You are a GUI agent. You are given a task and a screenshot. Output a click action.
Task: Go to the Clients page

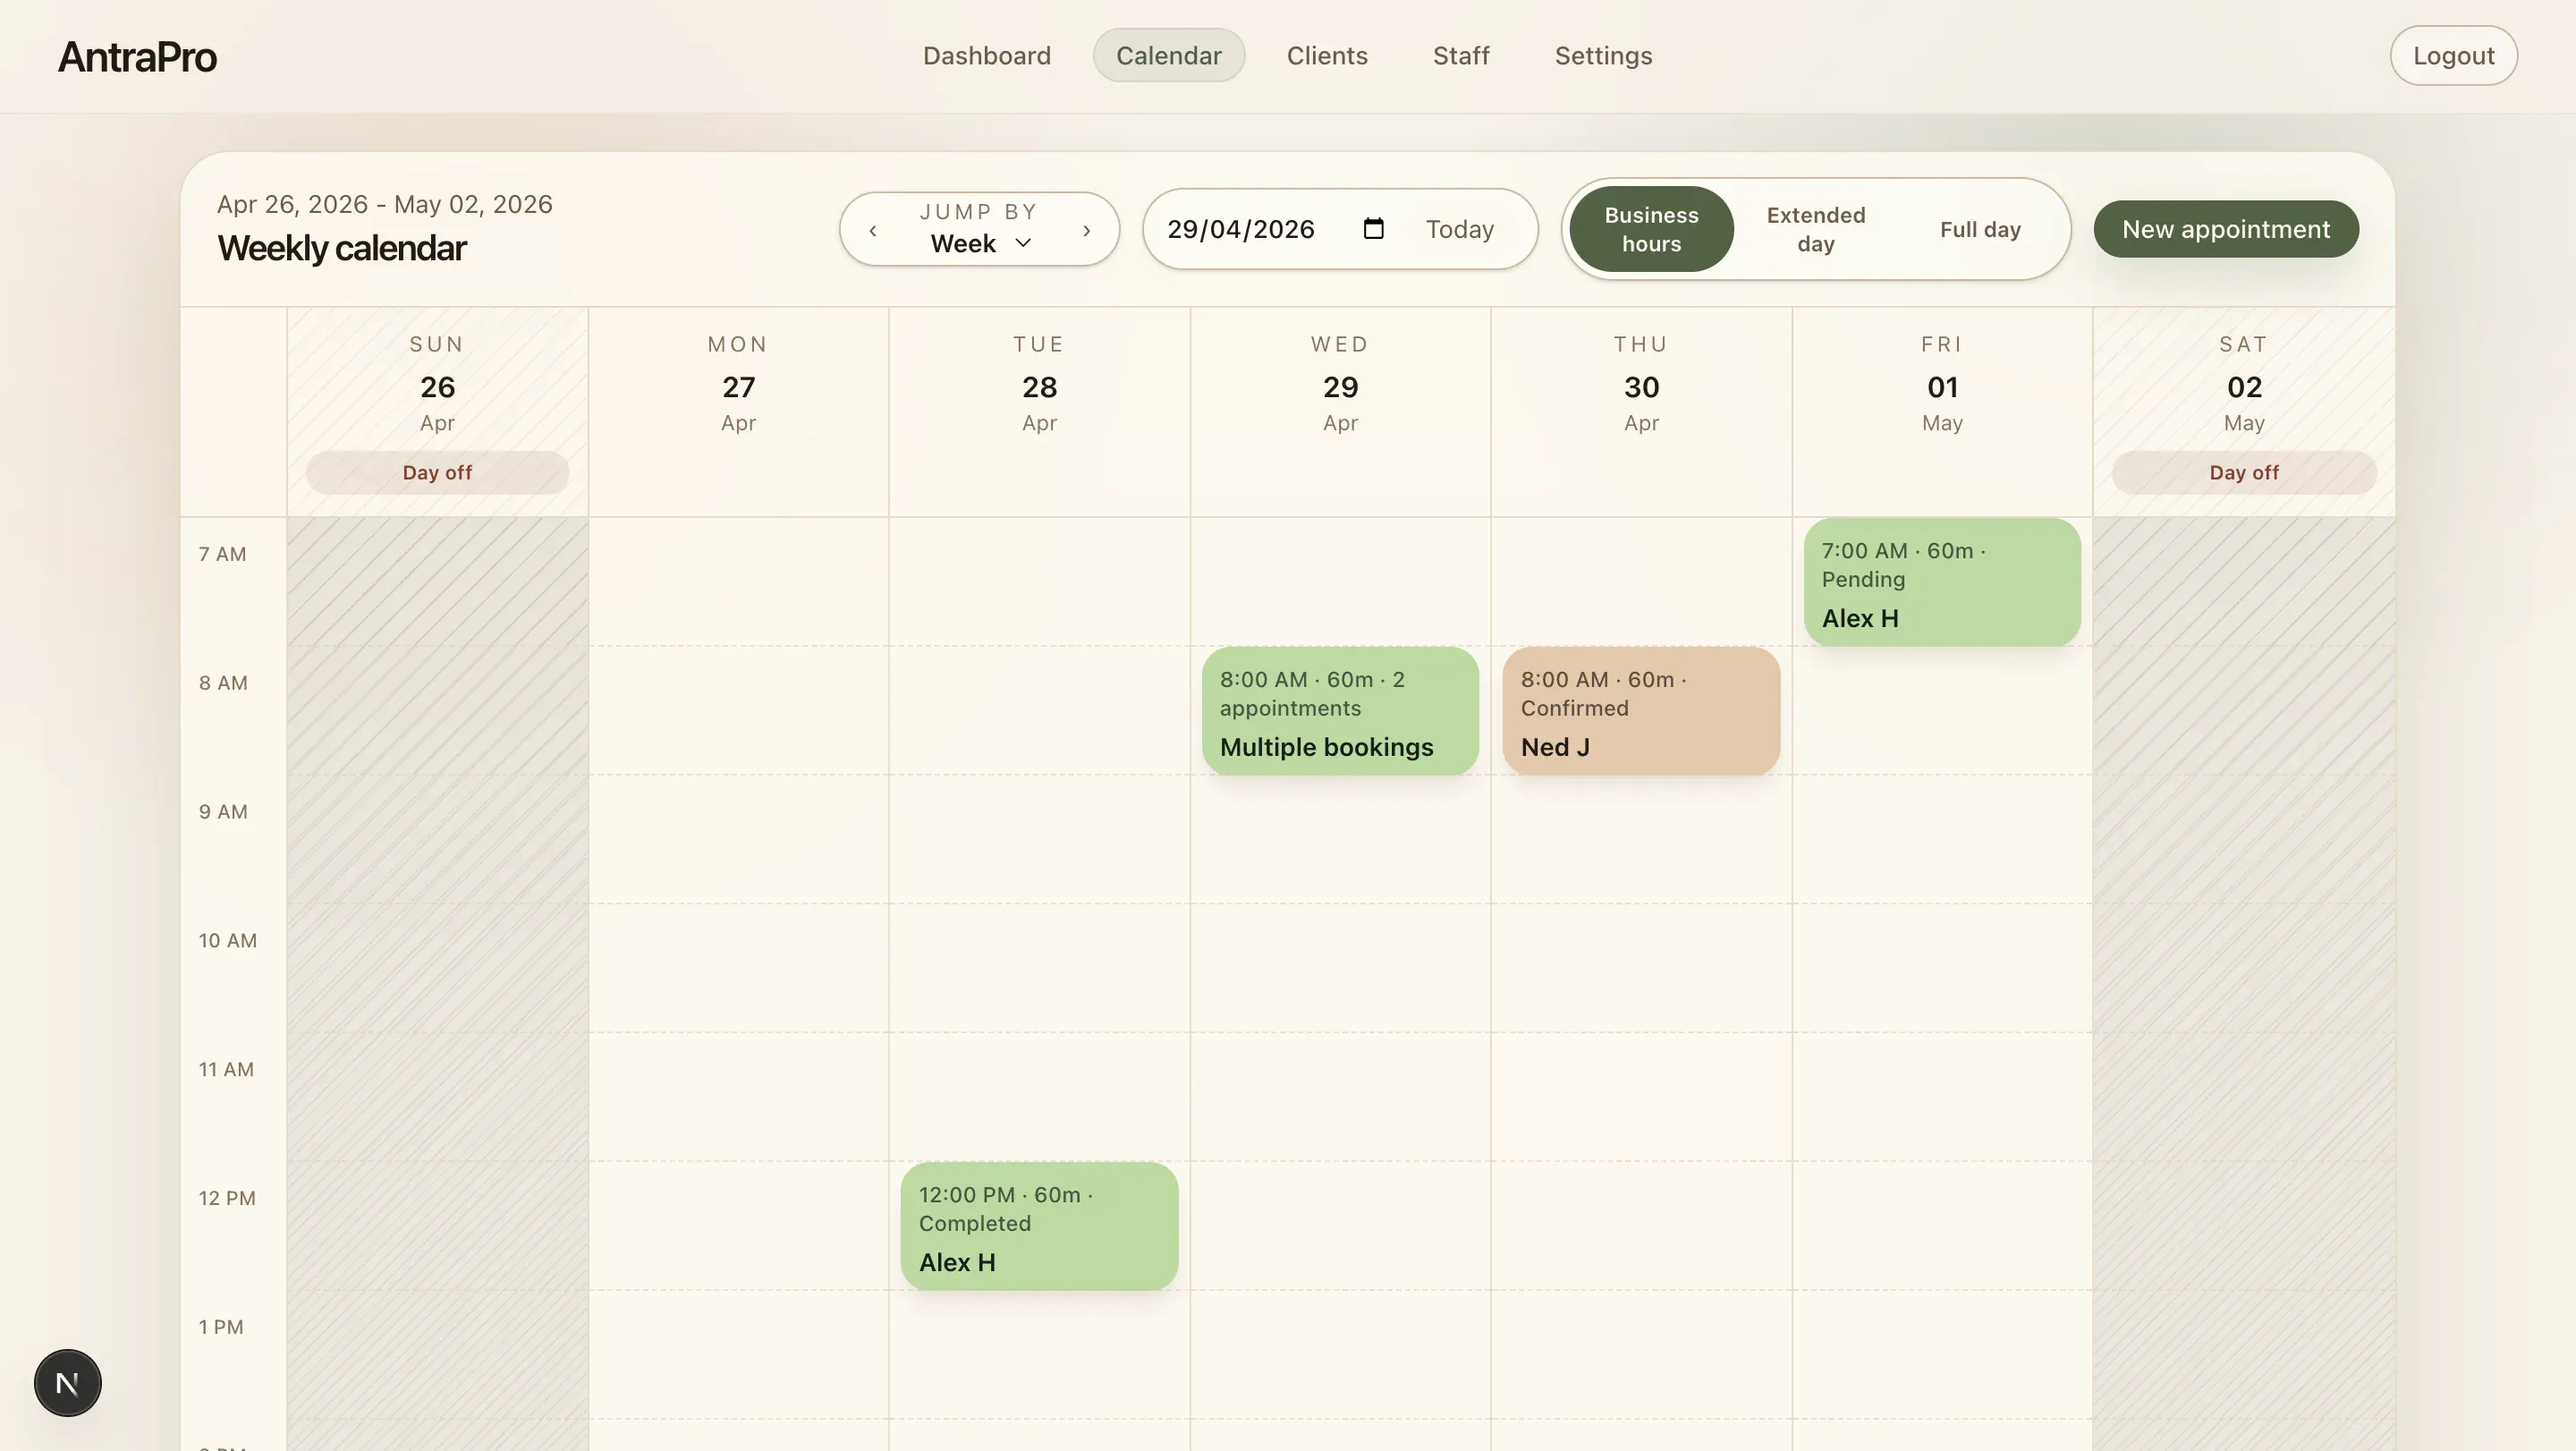(1326, 55)
